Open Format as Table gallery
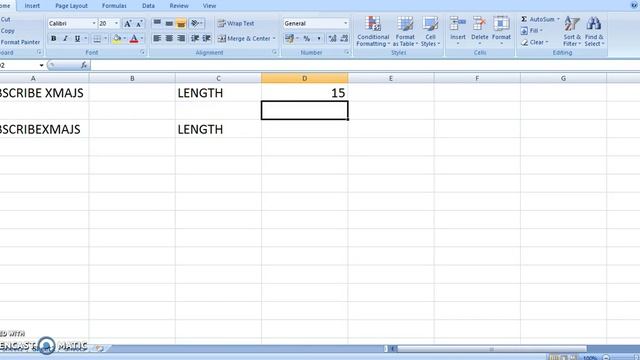This screenshot has height=360, width=640. pyautogui.click(x=405, y=31)
